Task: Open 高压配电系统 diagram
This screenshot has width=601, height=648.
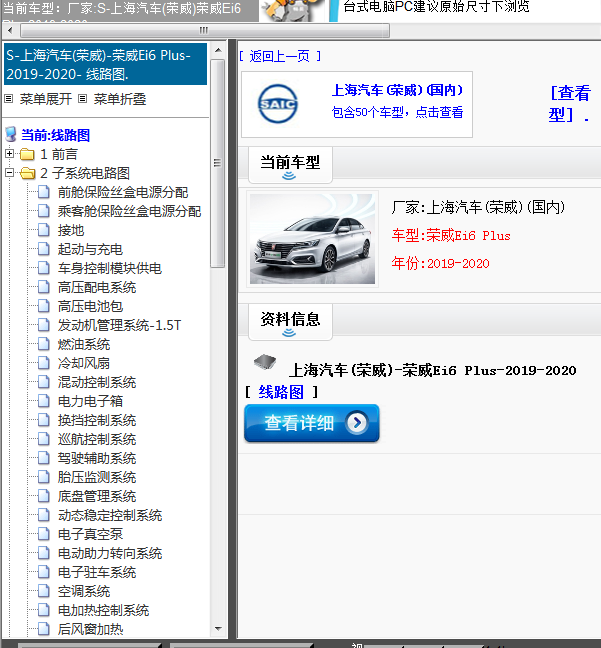Action: click(x=97, y=287)
